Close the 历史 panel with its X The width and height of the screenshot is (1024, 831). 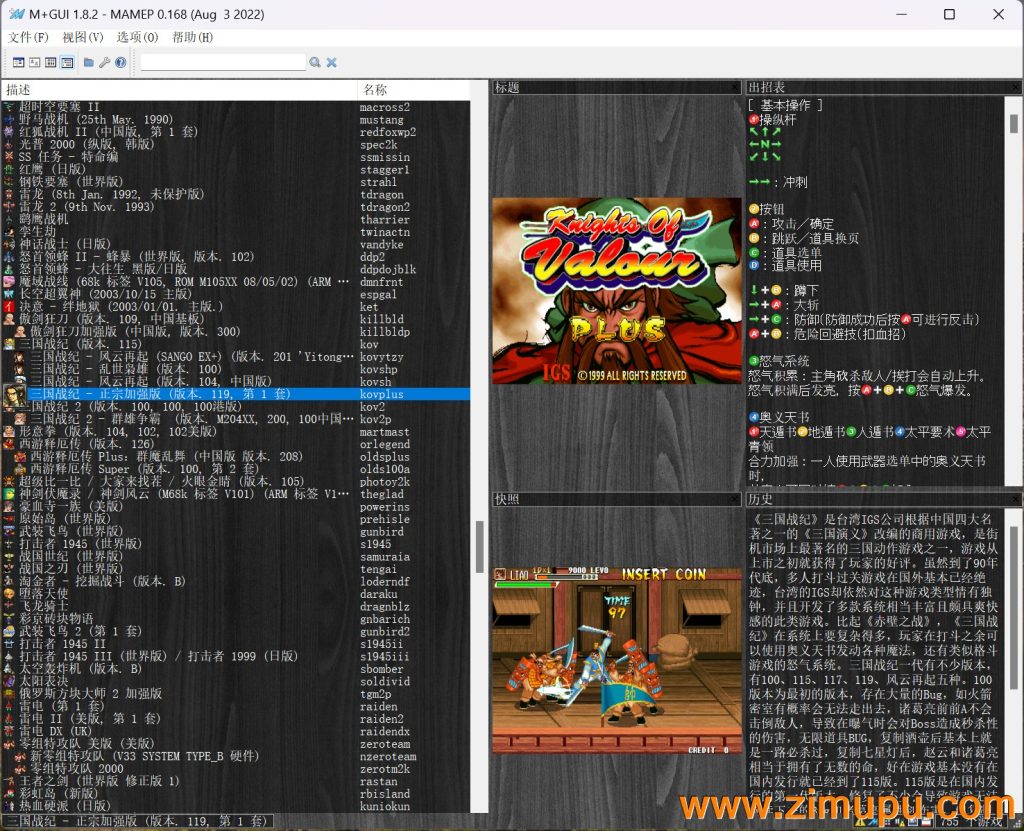[x=1017, y=498]
